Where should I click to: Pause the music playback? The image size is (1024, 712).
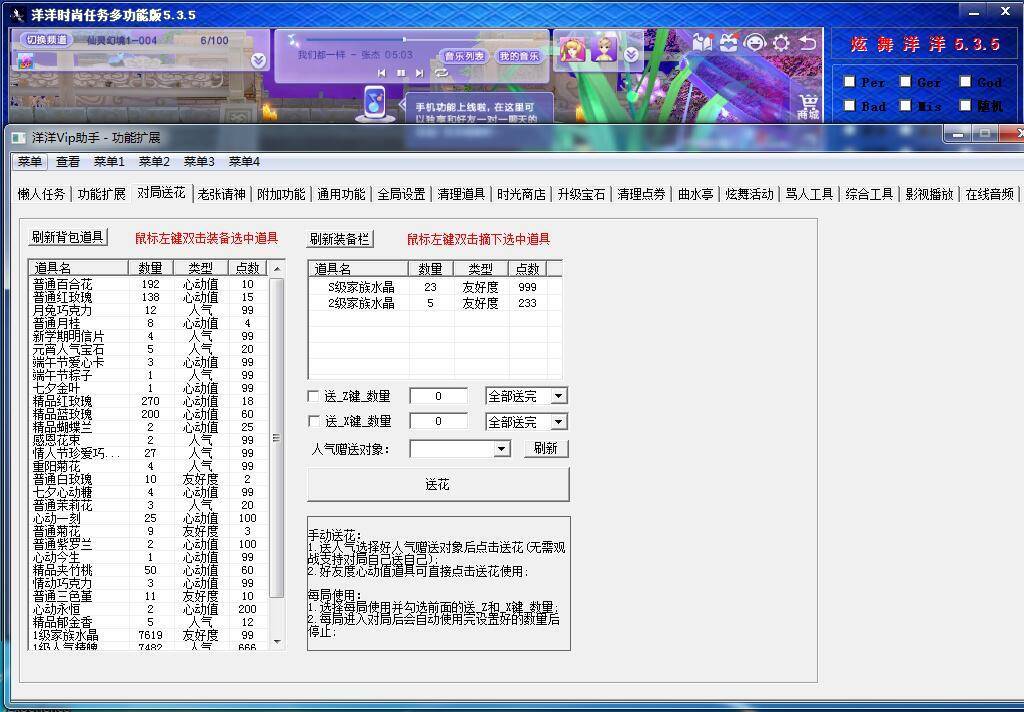coord(401,73)
